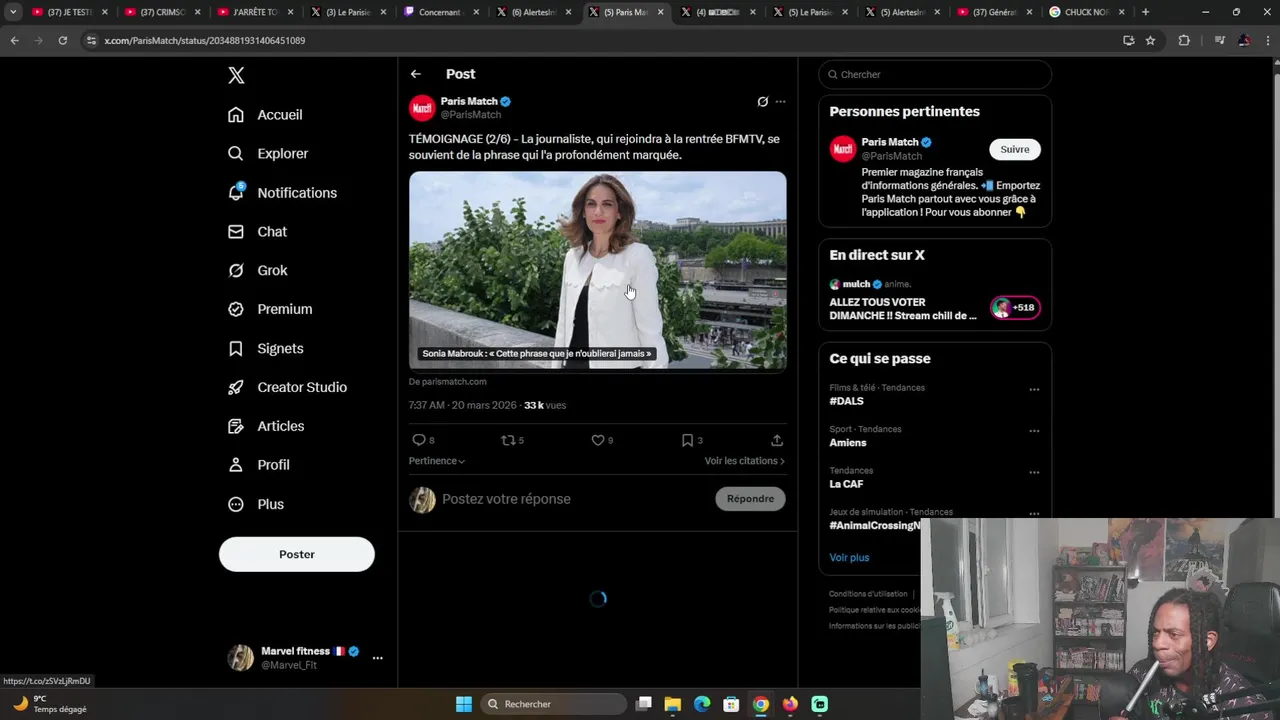Open Profil in the sidebar

(x=258, y=466)
